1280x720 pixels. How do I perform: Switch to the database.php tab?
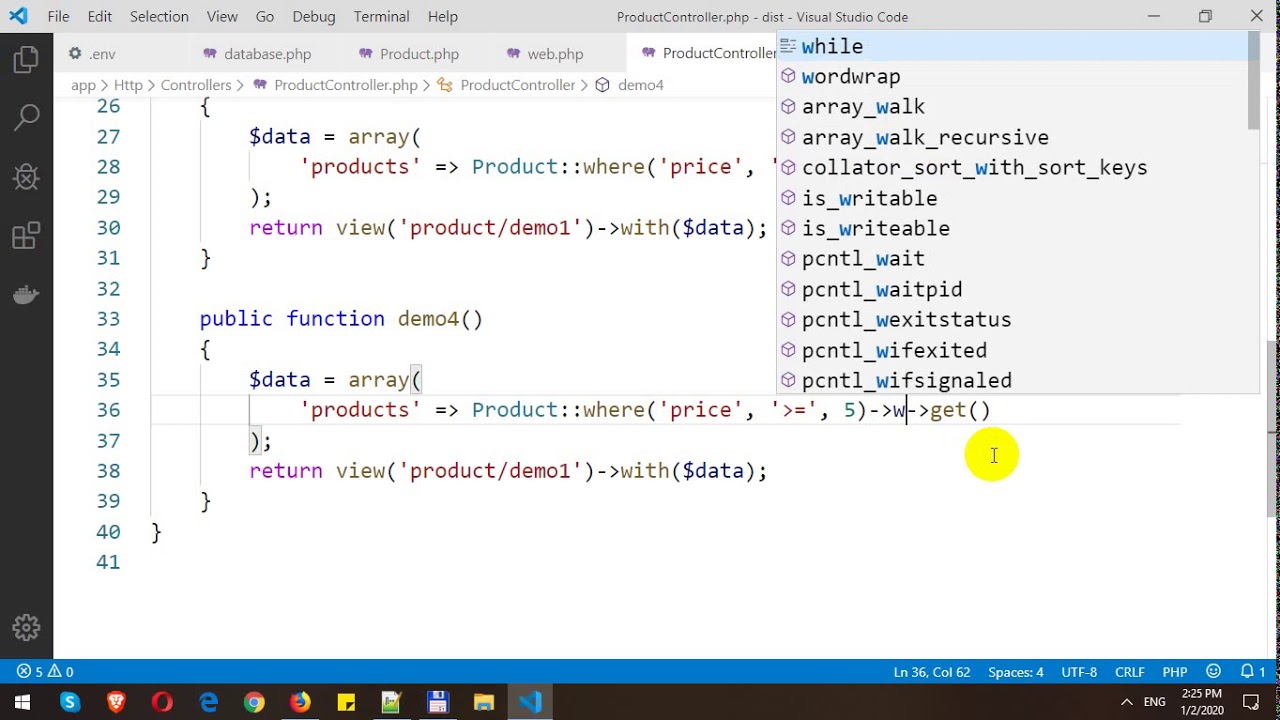point(266,53)
